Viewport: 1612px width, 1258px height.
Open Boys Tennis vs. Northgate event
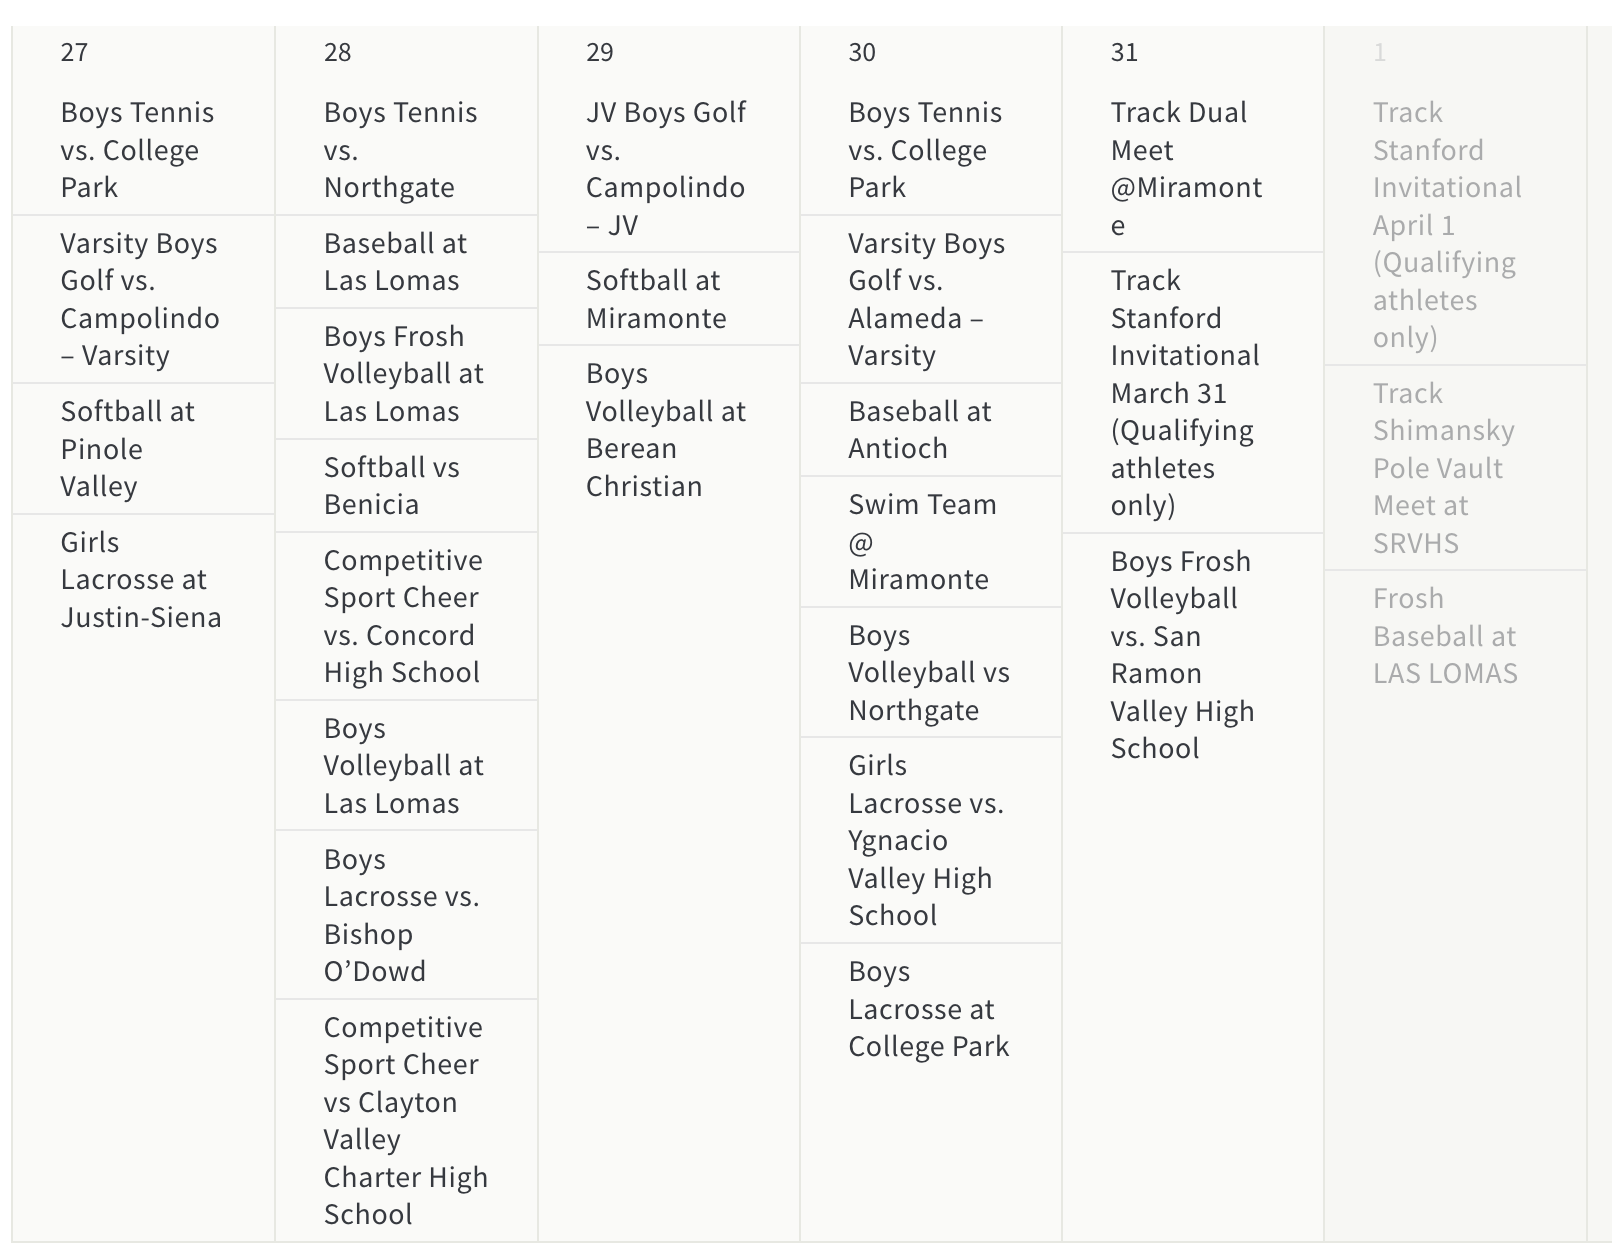click(400, 150)
